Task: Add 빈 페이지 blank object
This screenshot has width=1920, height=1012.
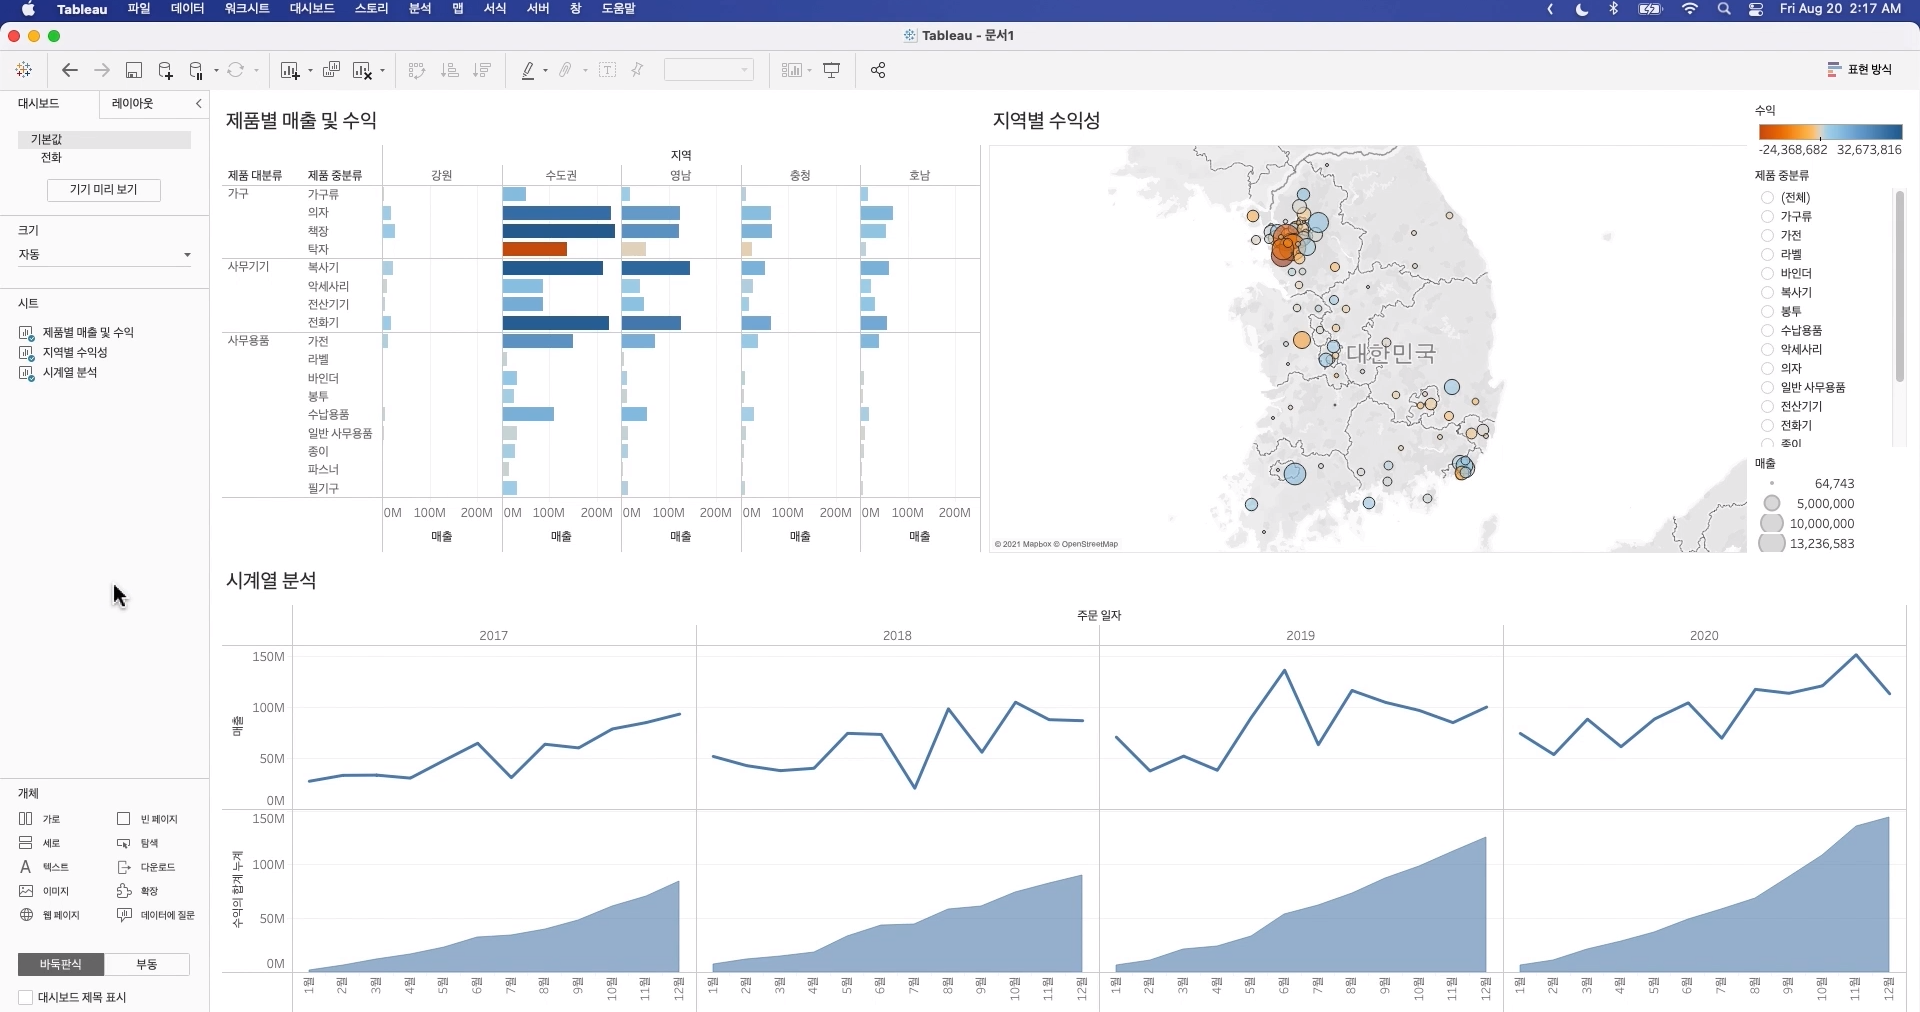Action: pos(147,819)
